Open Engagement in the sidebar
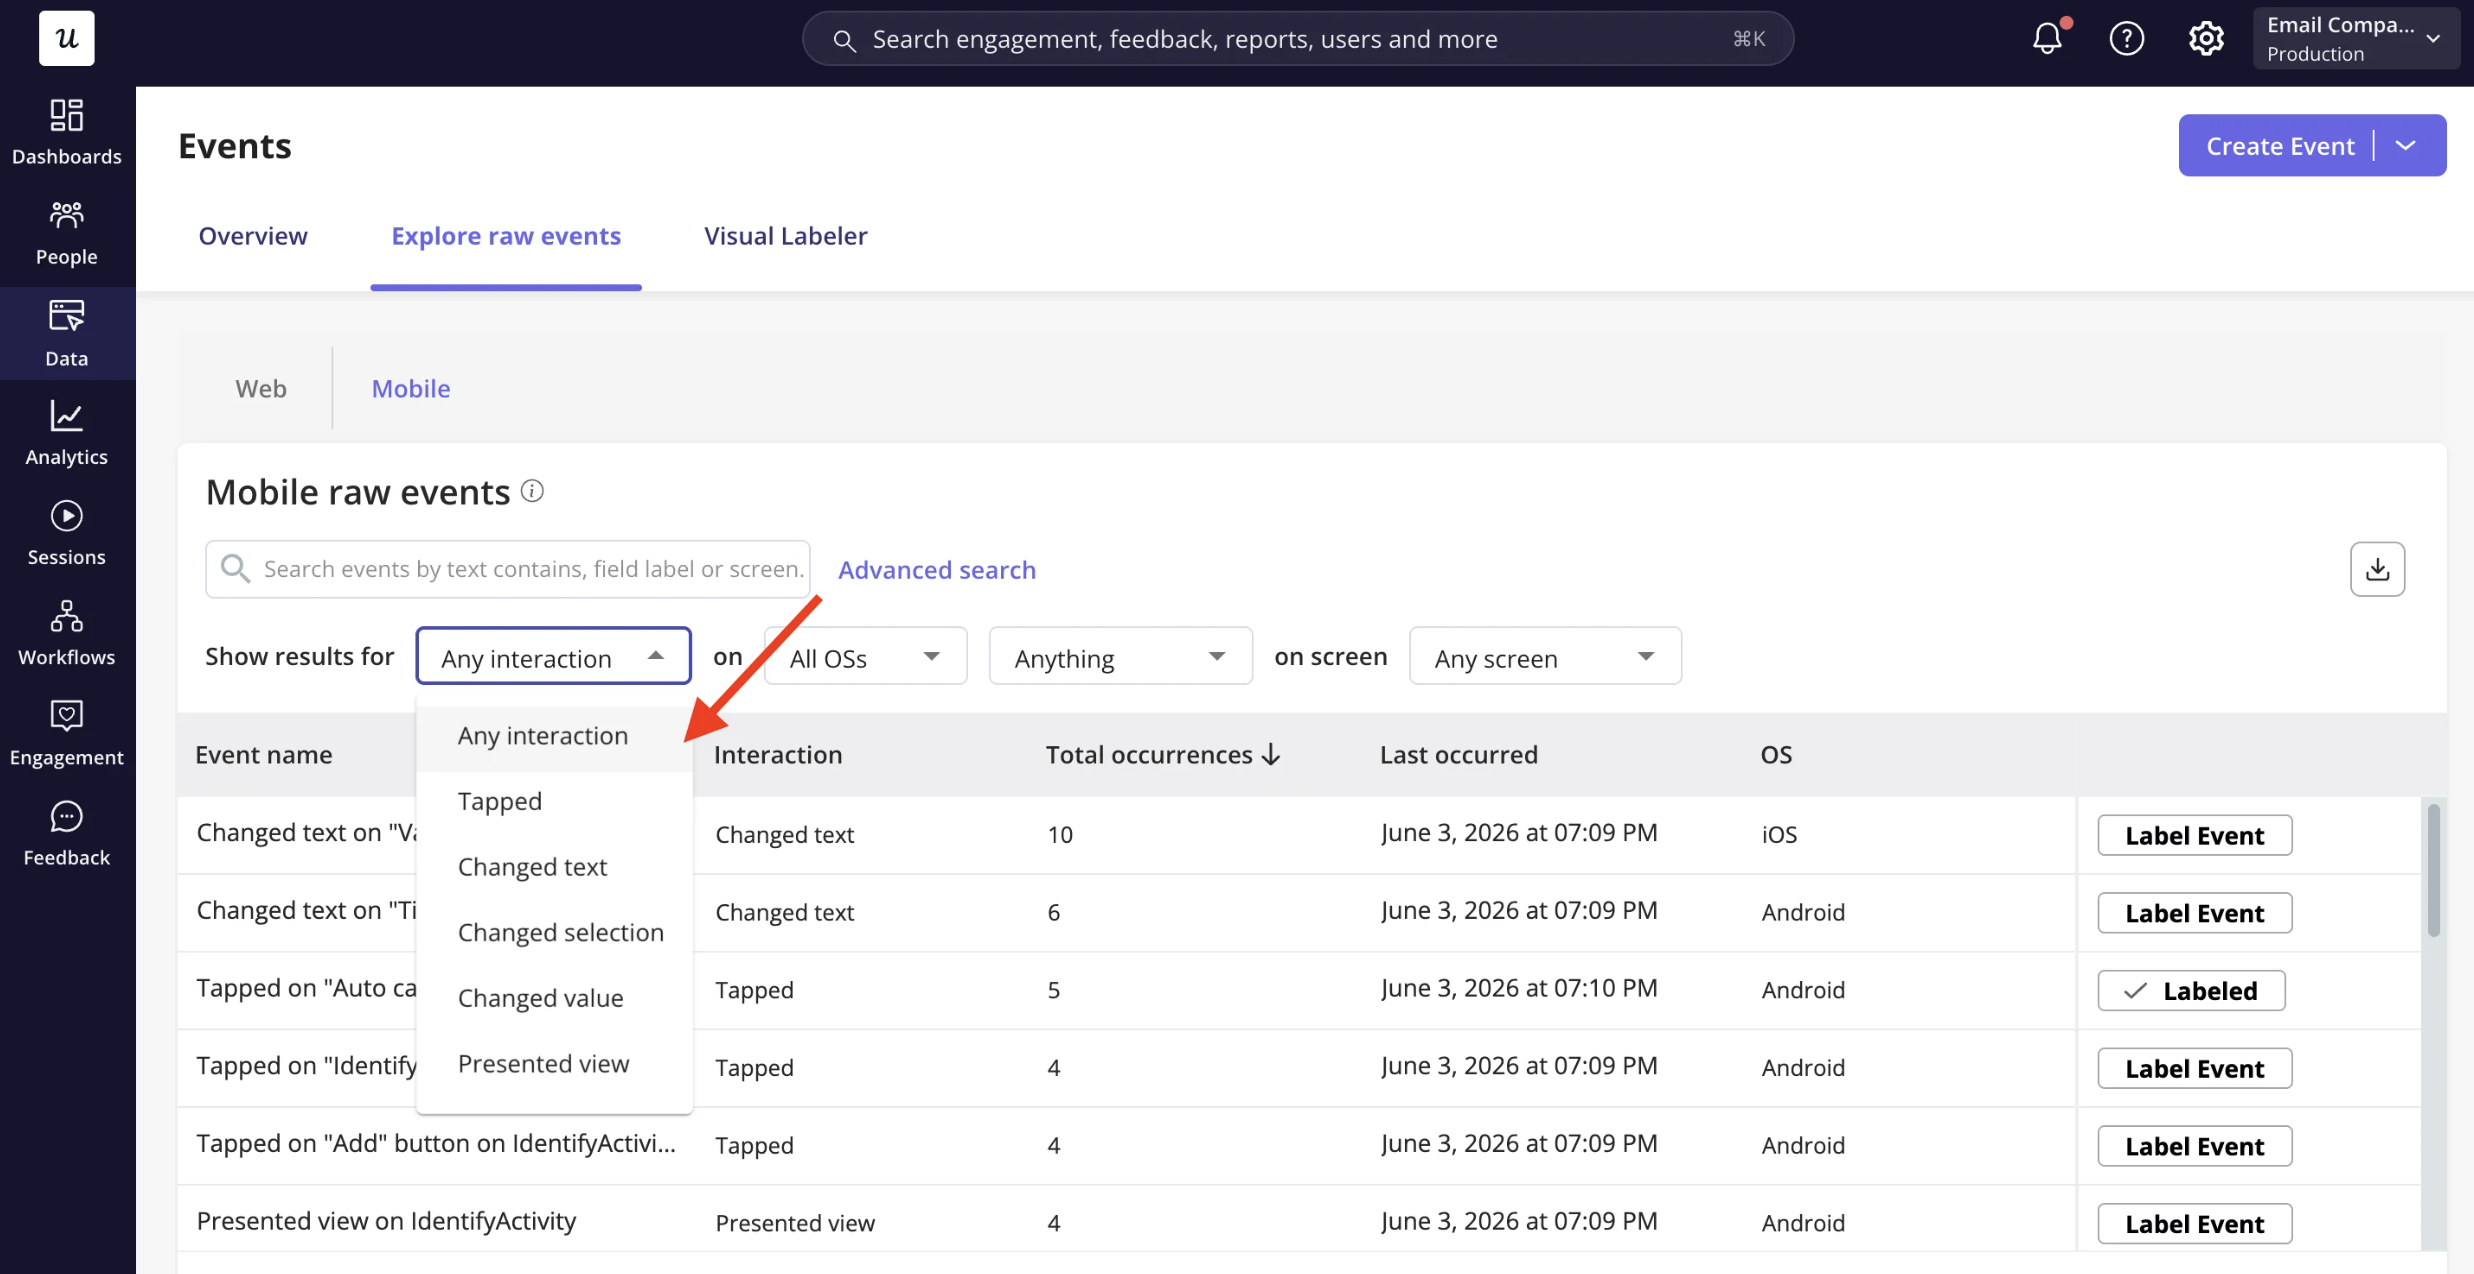The image size is (2474, 1274). point(66,733)
